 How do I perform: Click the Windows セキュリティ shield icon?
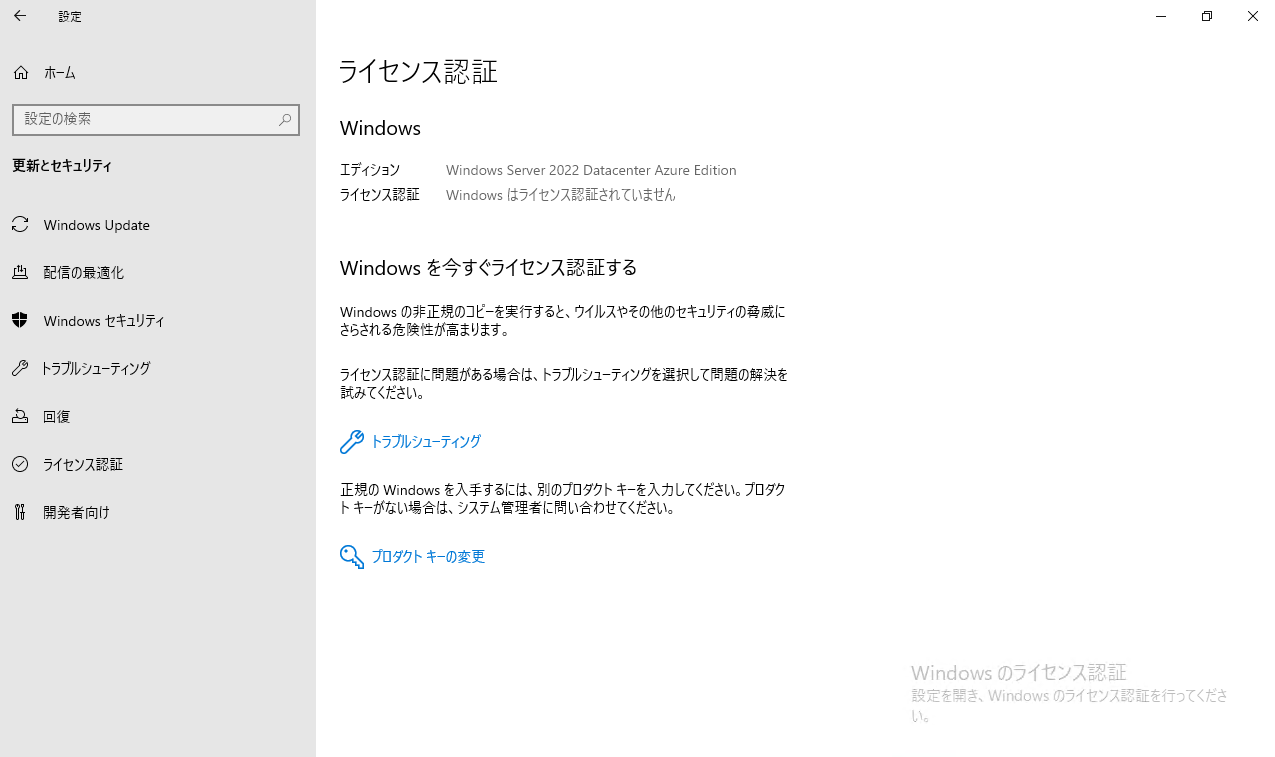tap(20, 320)
